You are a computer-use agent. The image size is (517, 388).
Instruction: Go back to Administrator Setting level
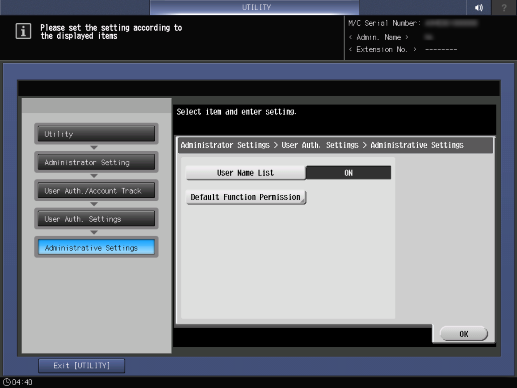point(96,162)
